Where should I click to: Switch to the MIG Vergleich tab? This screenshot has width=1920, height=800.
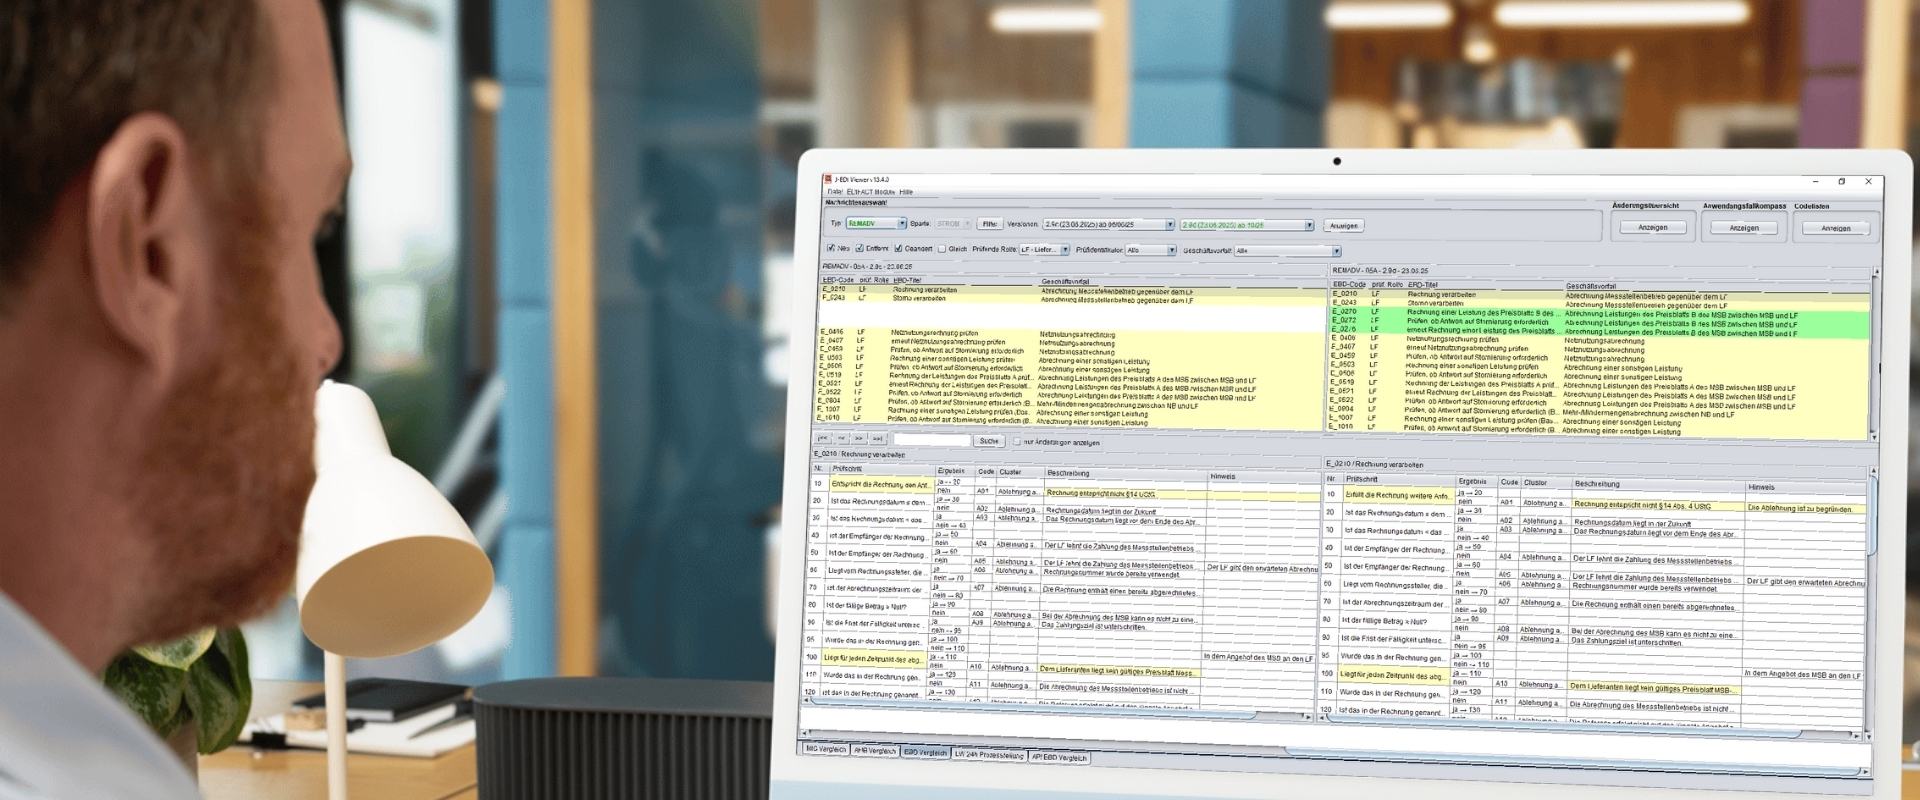click(825, 748)
